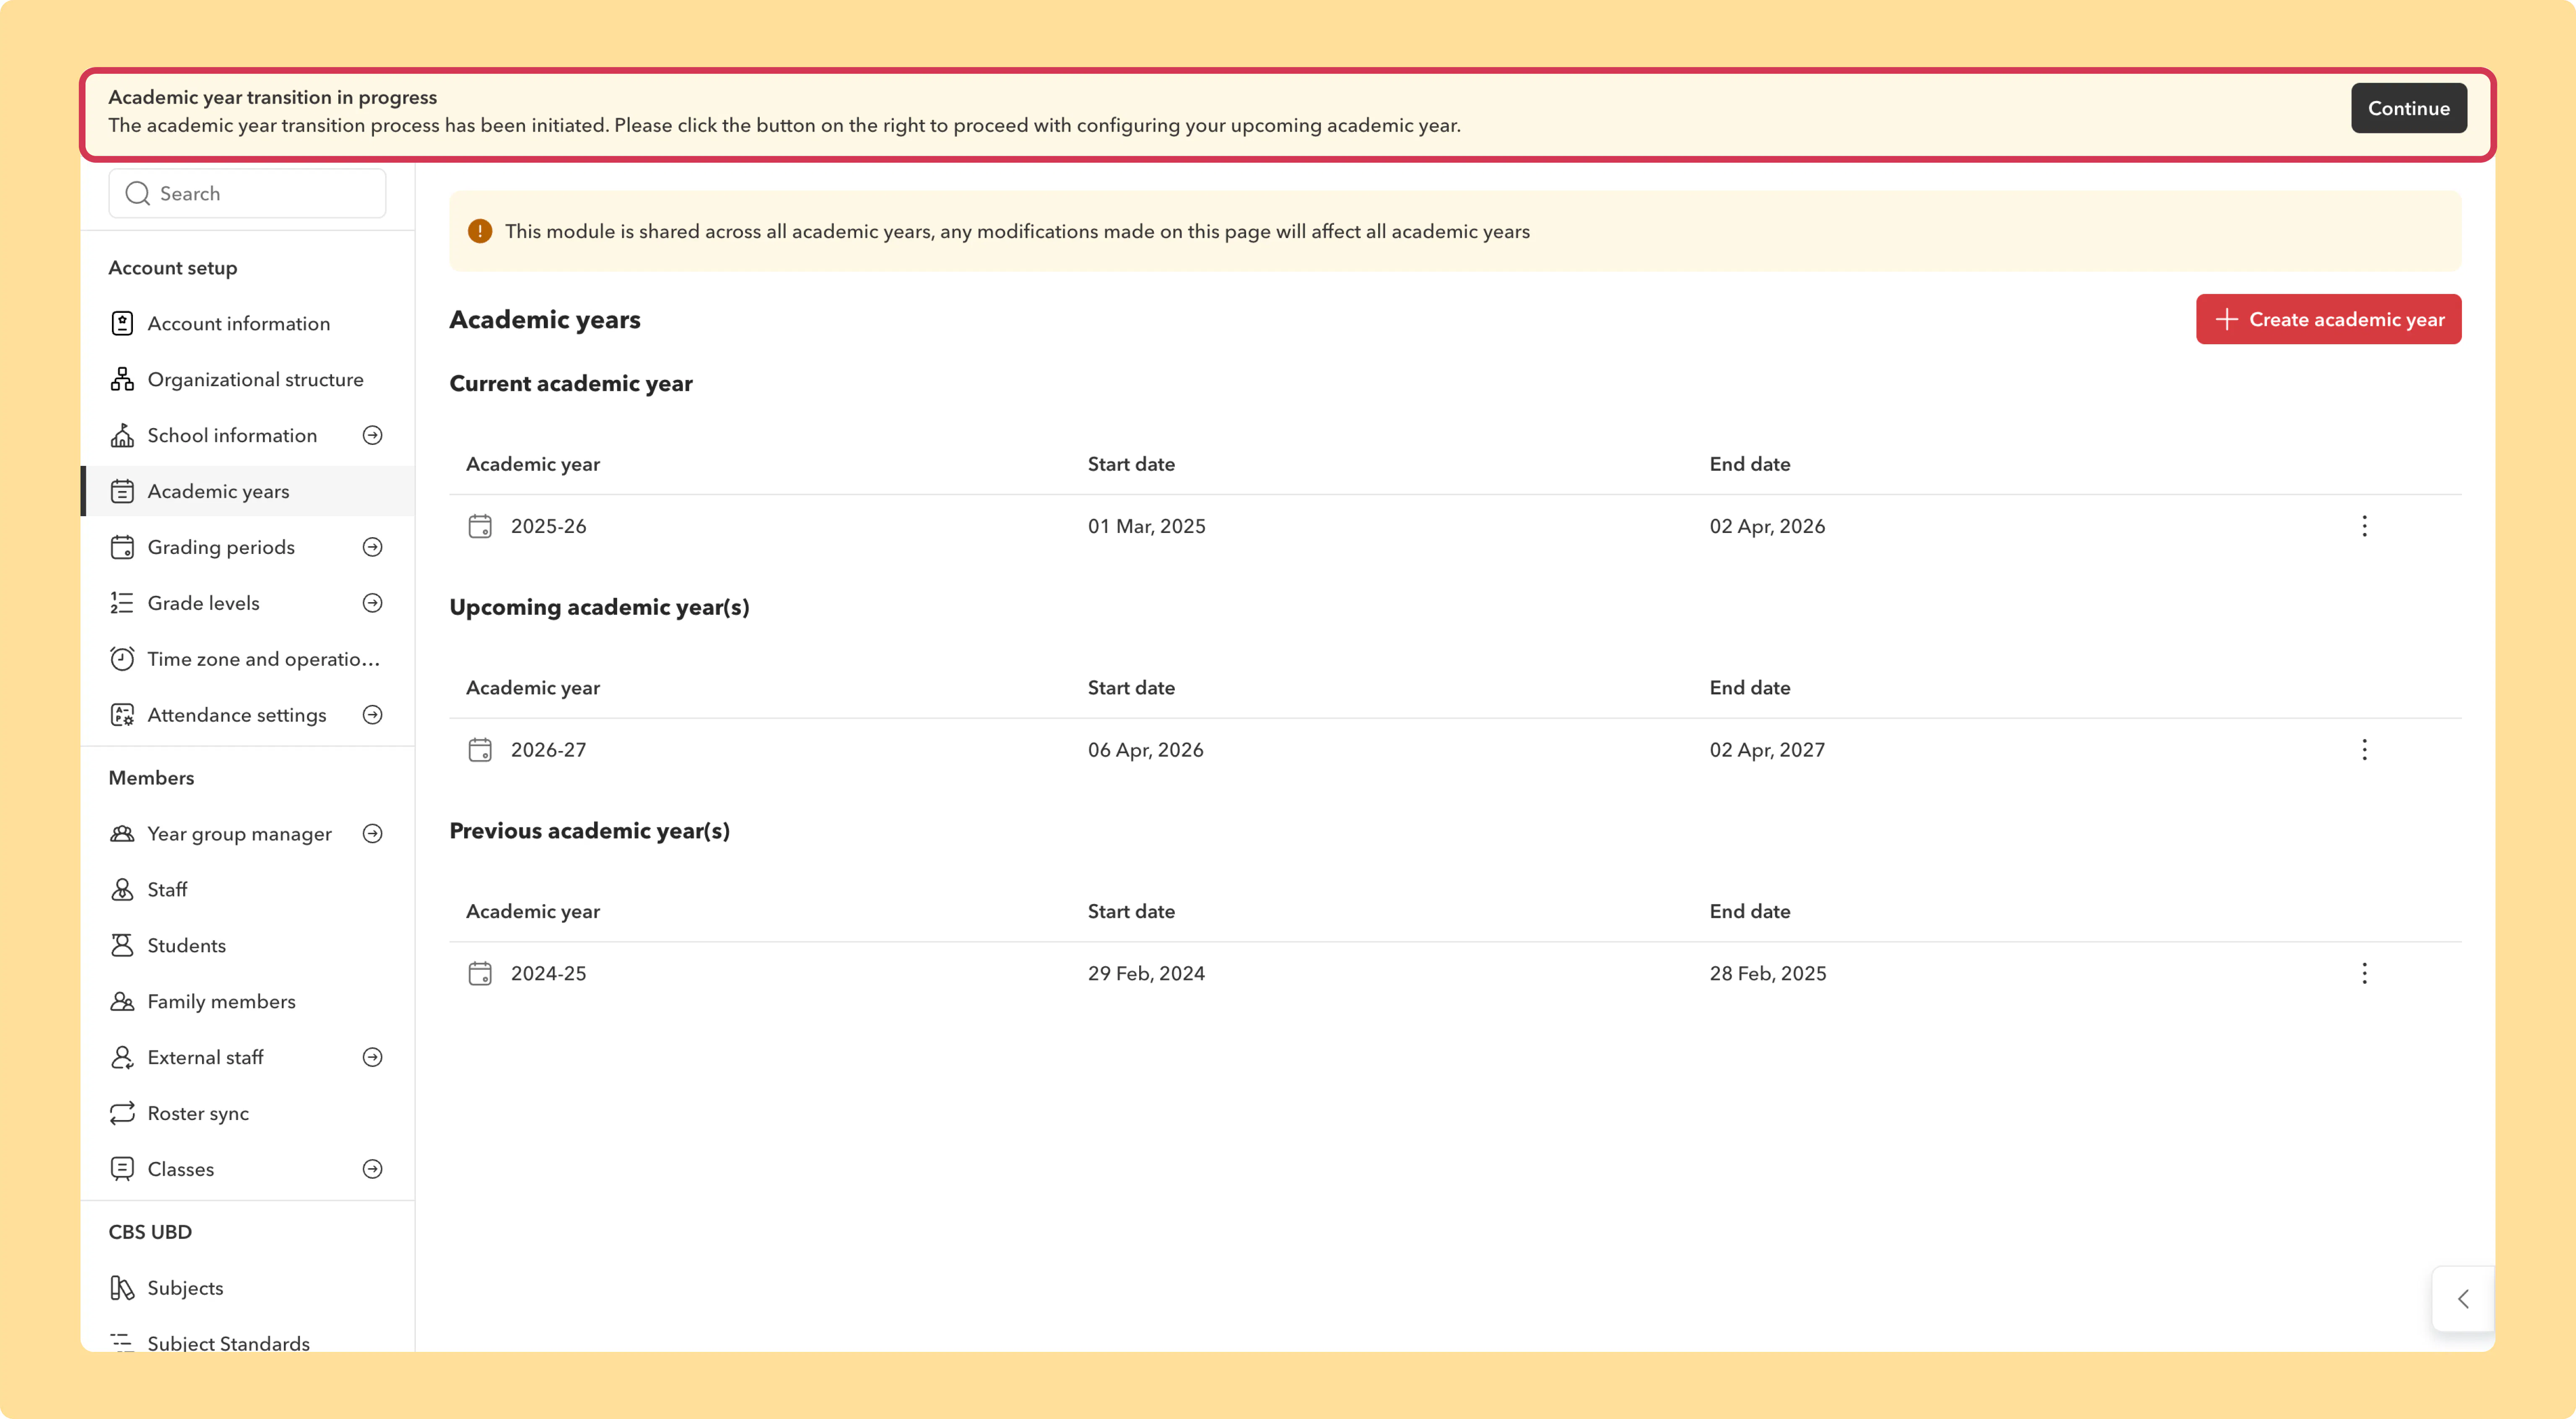The image size is (2576, 1419).
Task: Expand School information submenu arrow
Action: [x=372, y=435]
